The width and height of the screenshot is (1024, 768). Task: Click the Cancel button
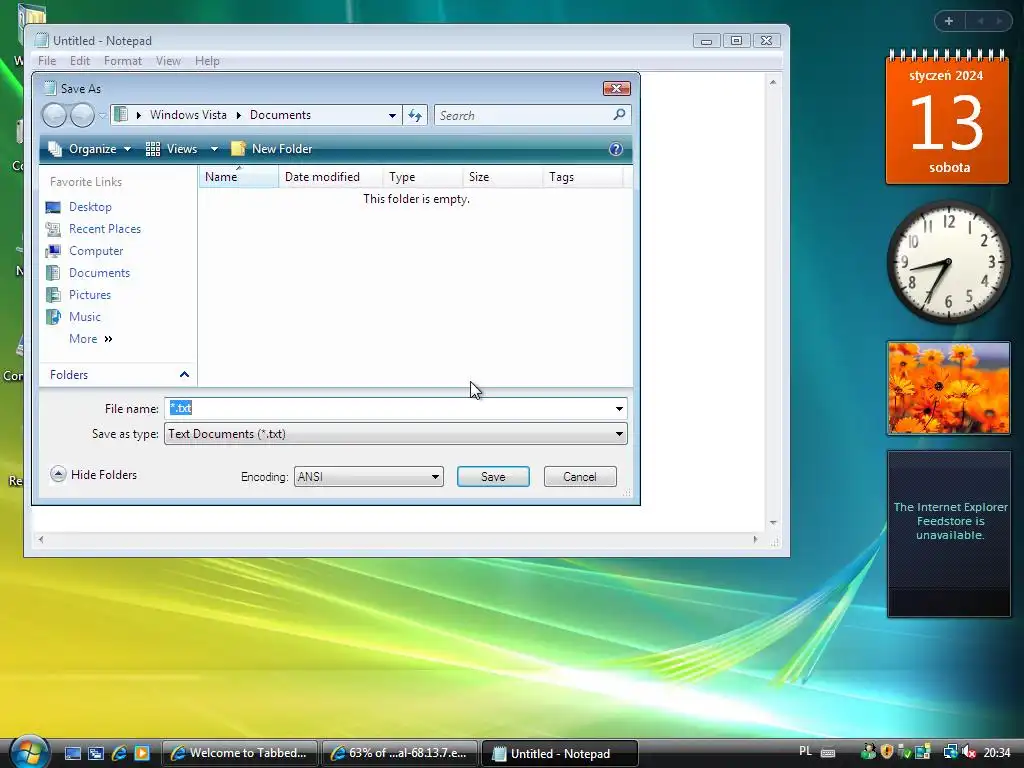(x=580, y=477)
